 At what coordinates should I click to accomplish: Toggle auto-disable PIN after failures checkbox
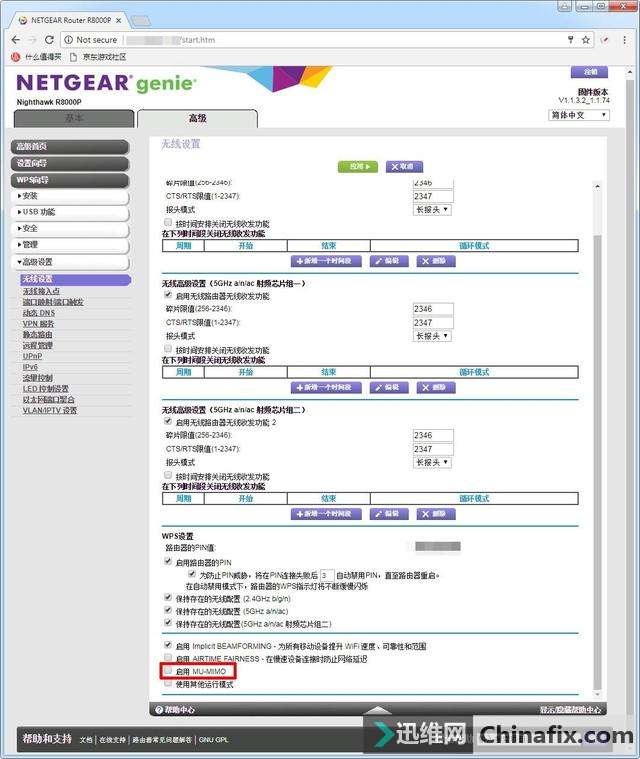(192, 574)
